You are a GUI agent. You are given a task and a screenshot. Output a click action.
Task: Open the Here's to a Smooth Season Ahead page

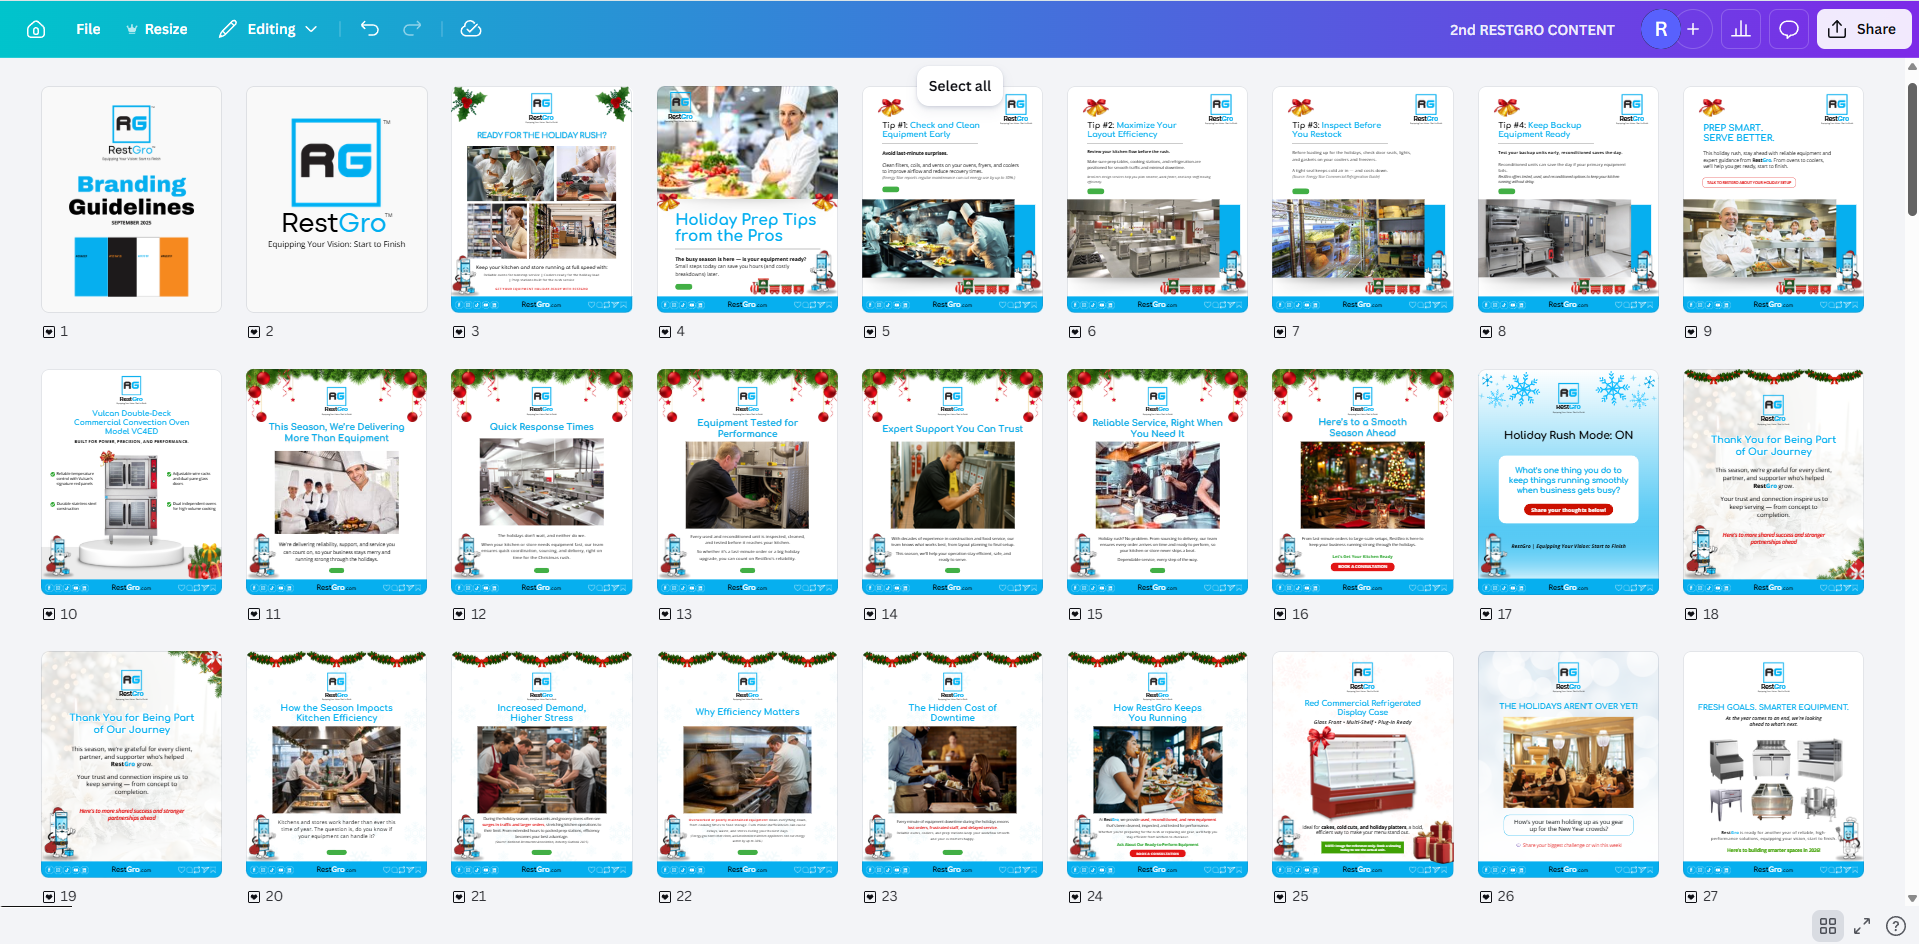tap(1363, 482)
